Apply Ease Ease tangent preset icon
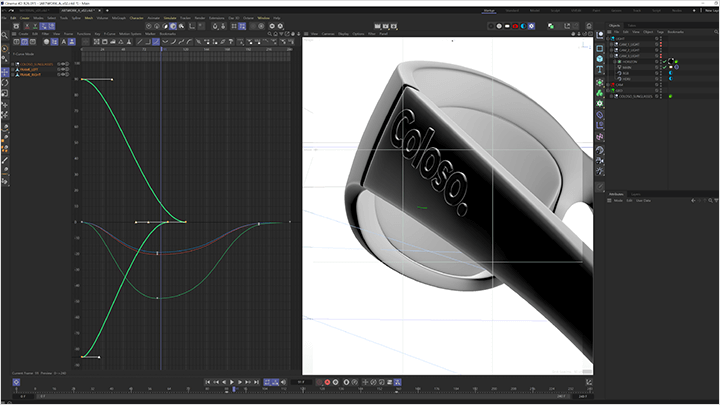The height and width of the screenshot is (405, 720). [181, 42]
